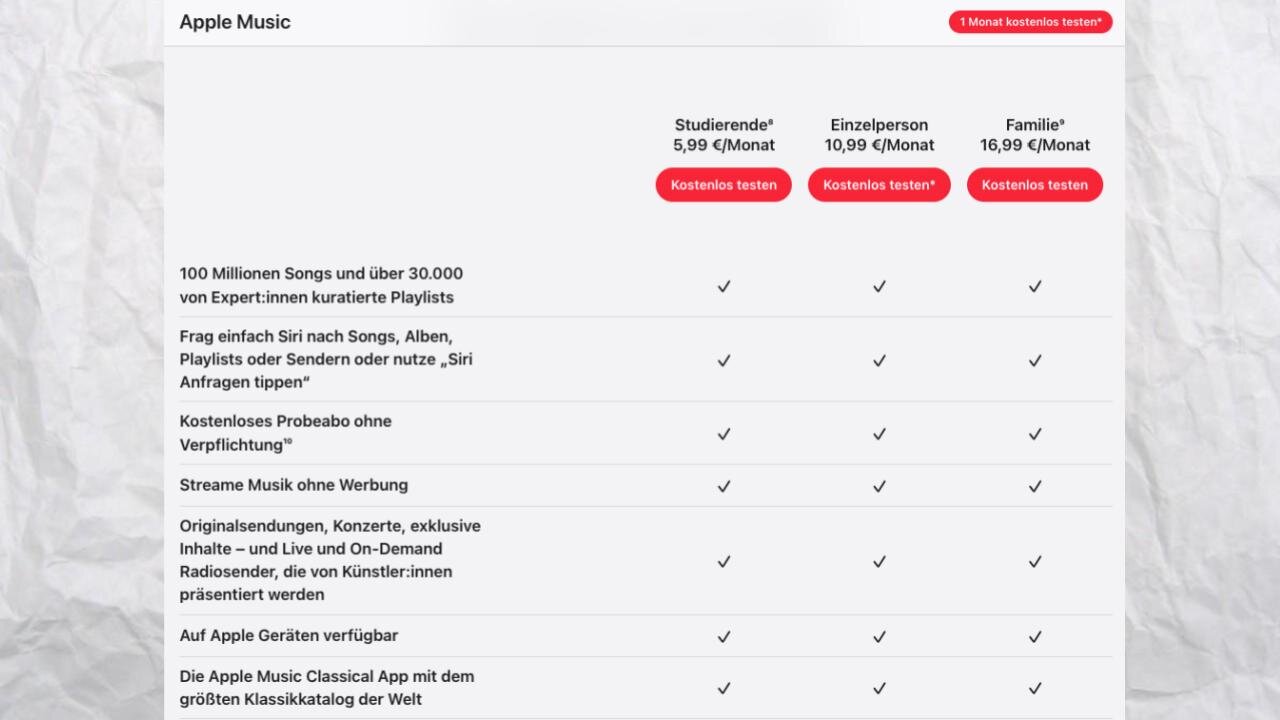Screen dimensions: 1280x720
Task: Click Familie checkmark for 'Auf Apple Geräten verfügbar'
Action: (1035, 636)
